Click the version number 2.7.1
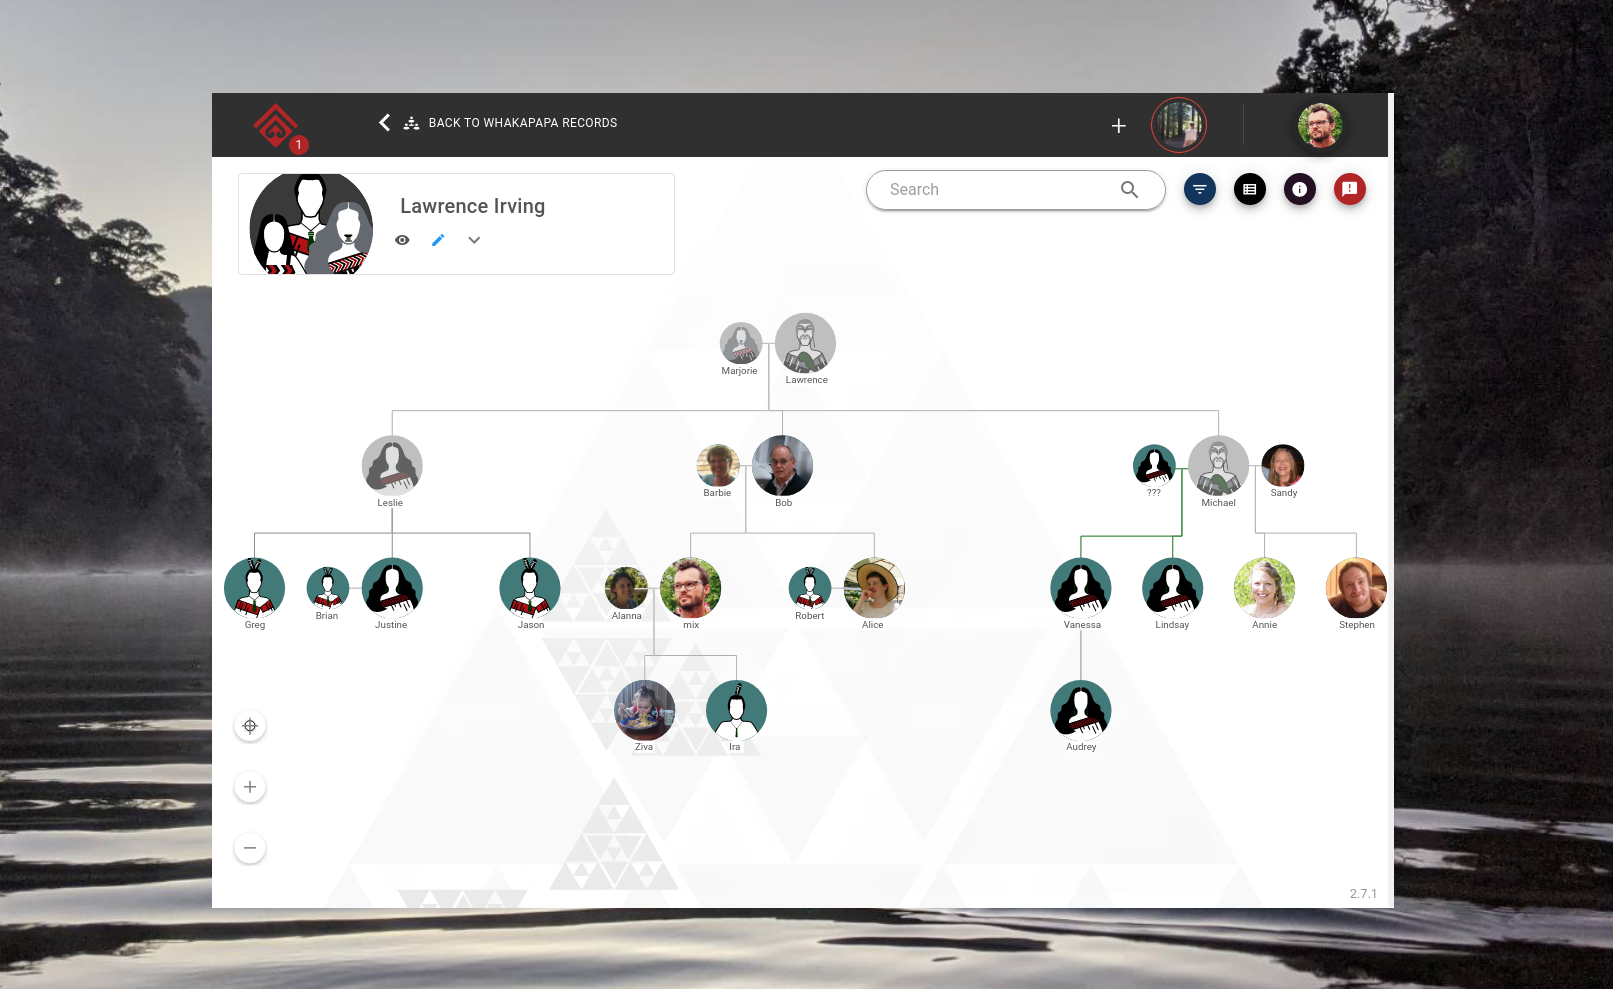 point(1363,894)
